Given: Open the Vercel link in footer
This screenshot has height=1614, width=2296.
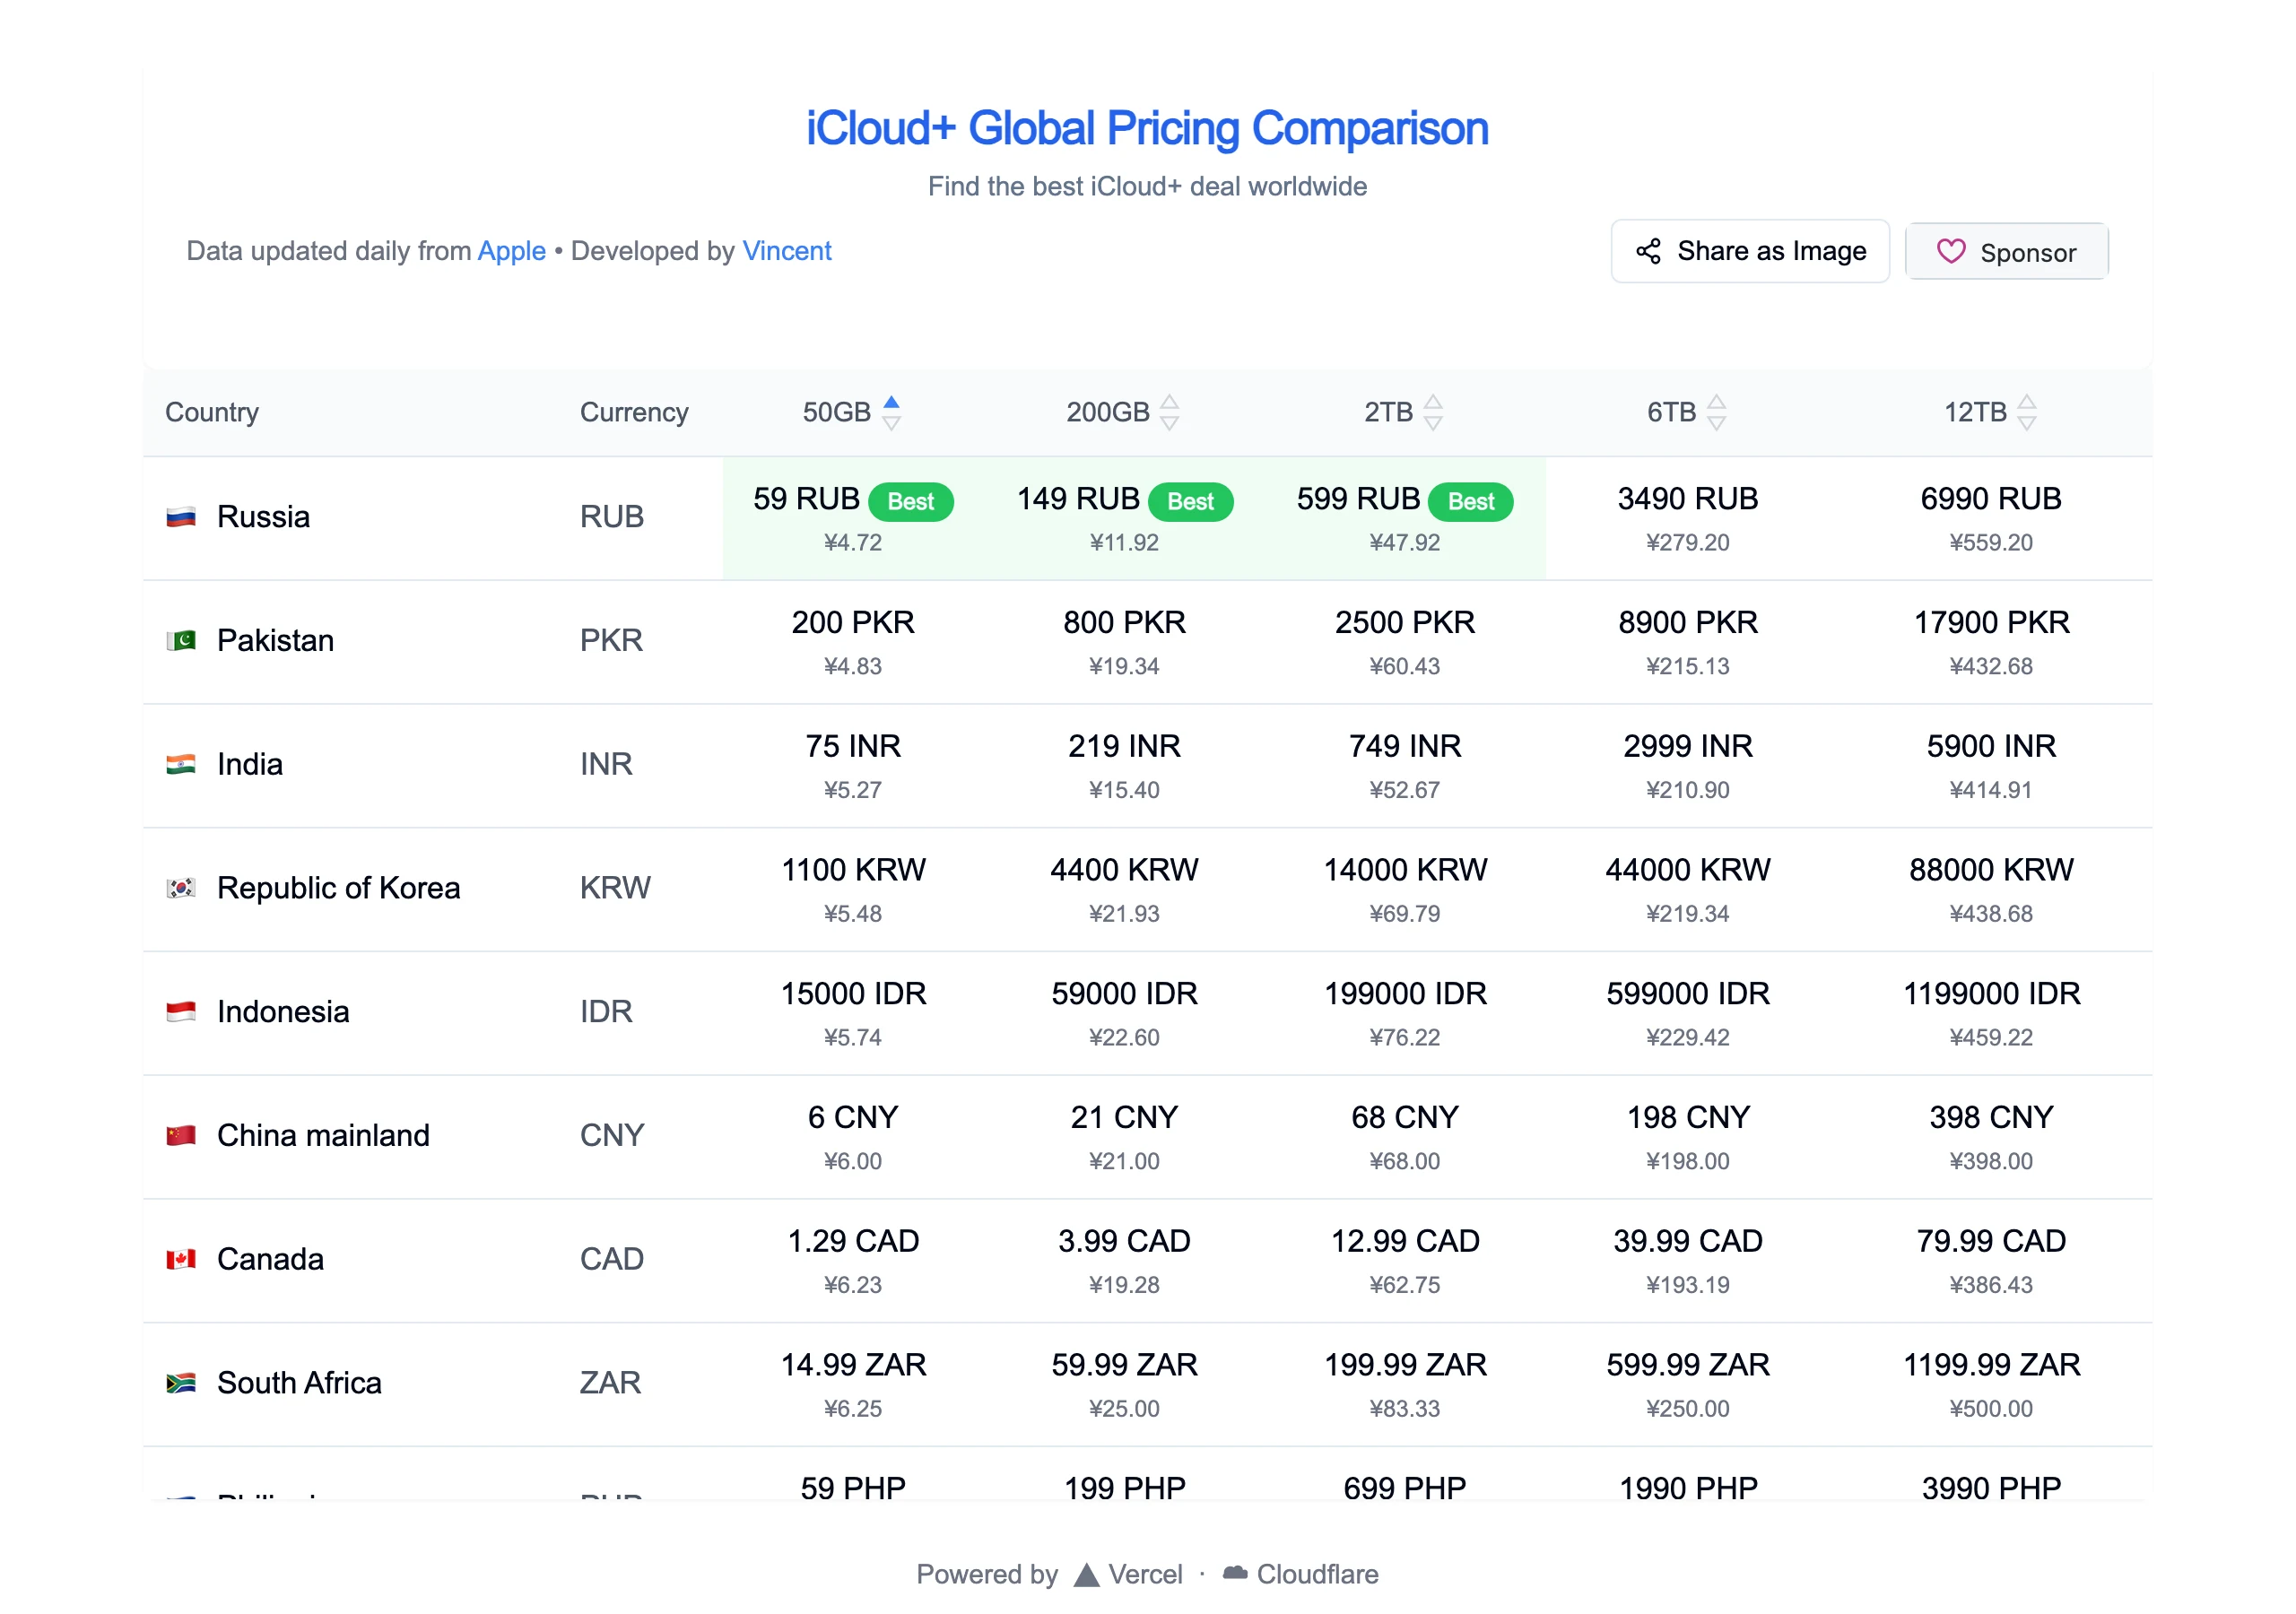Looking at the screenshot, I should point(1127,1575).
